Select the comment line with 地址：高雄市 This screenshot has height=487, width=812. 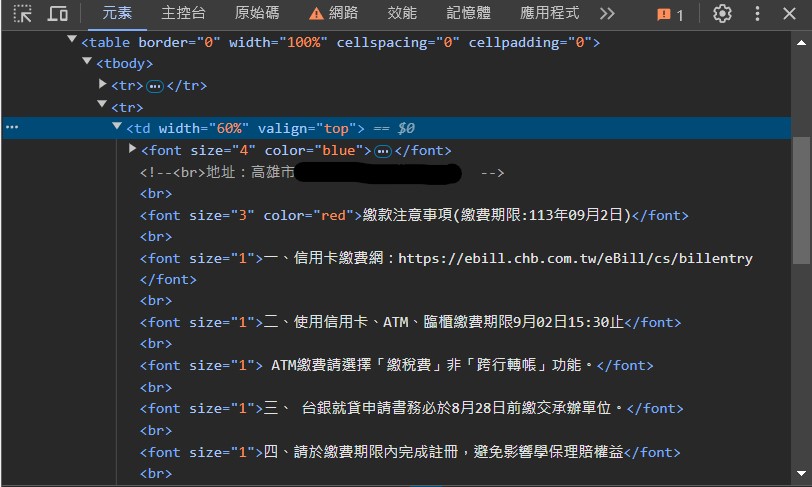322,173
